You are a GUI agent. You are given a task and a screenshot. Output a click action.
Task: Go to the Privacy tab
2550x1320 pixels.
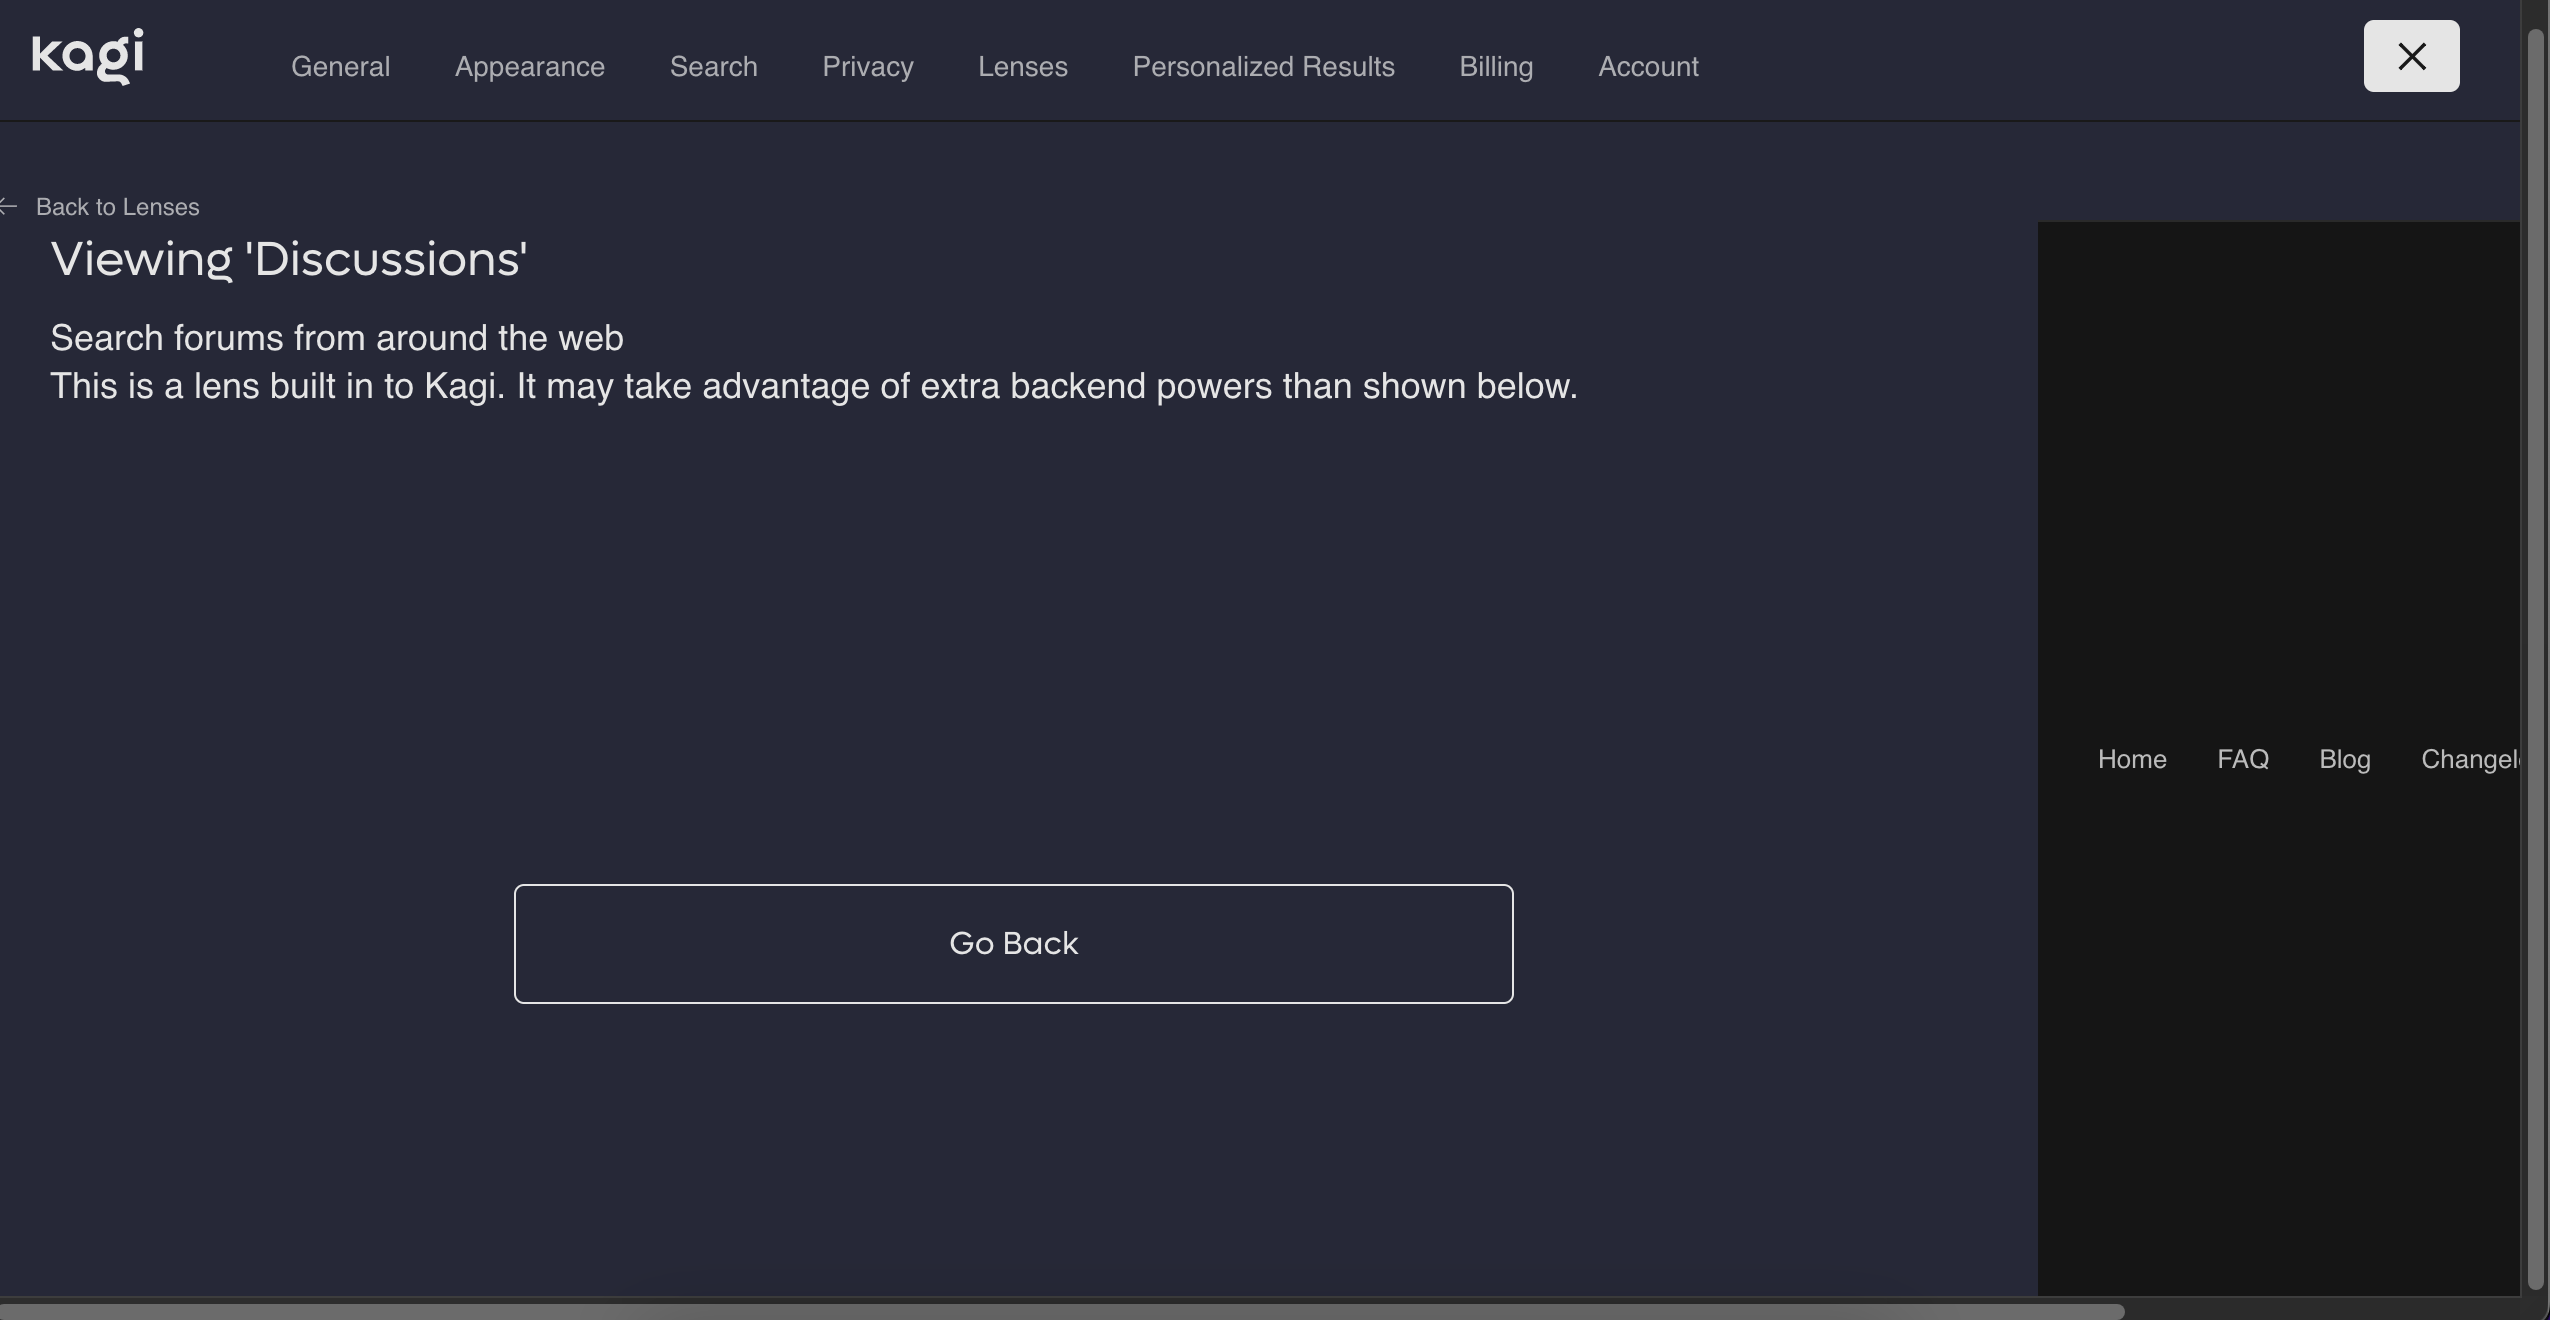click(x=867, y=67)
